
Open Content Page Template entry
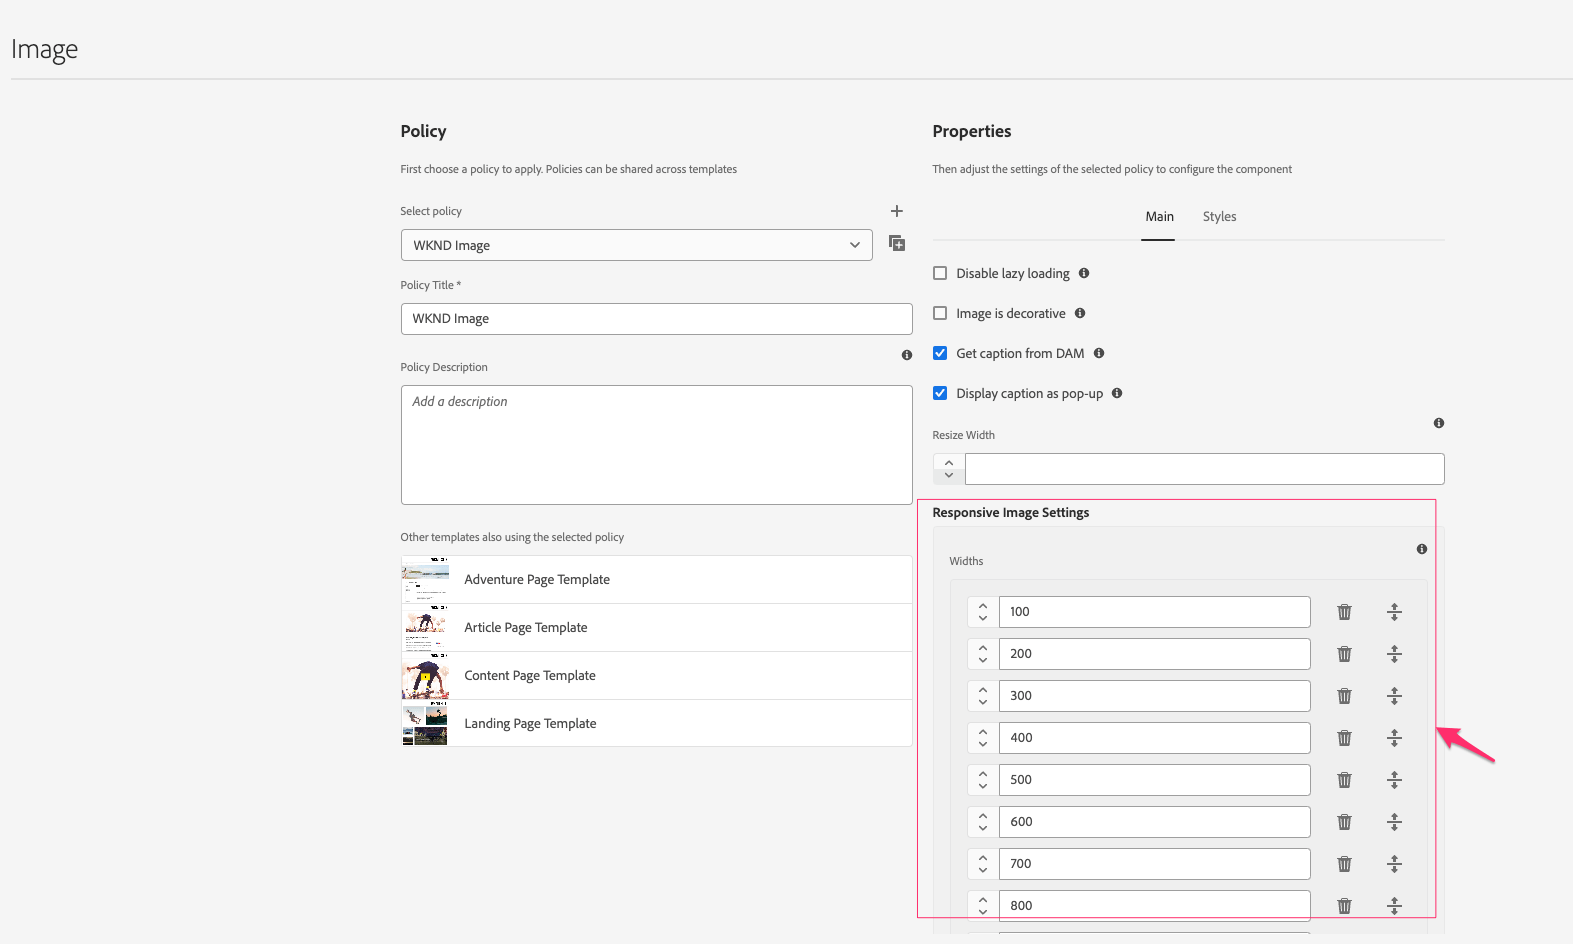pyautogui.click(x=656, y=676)
